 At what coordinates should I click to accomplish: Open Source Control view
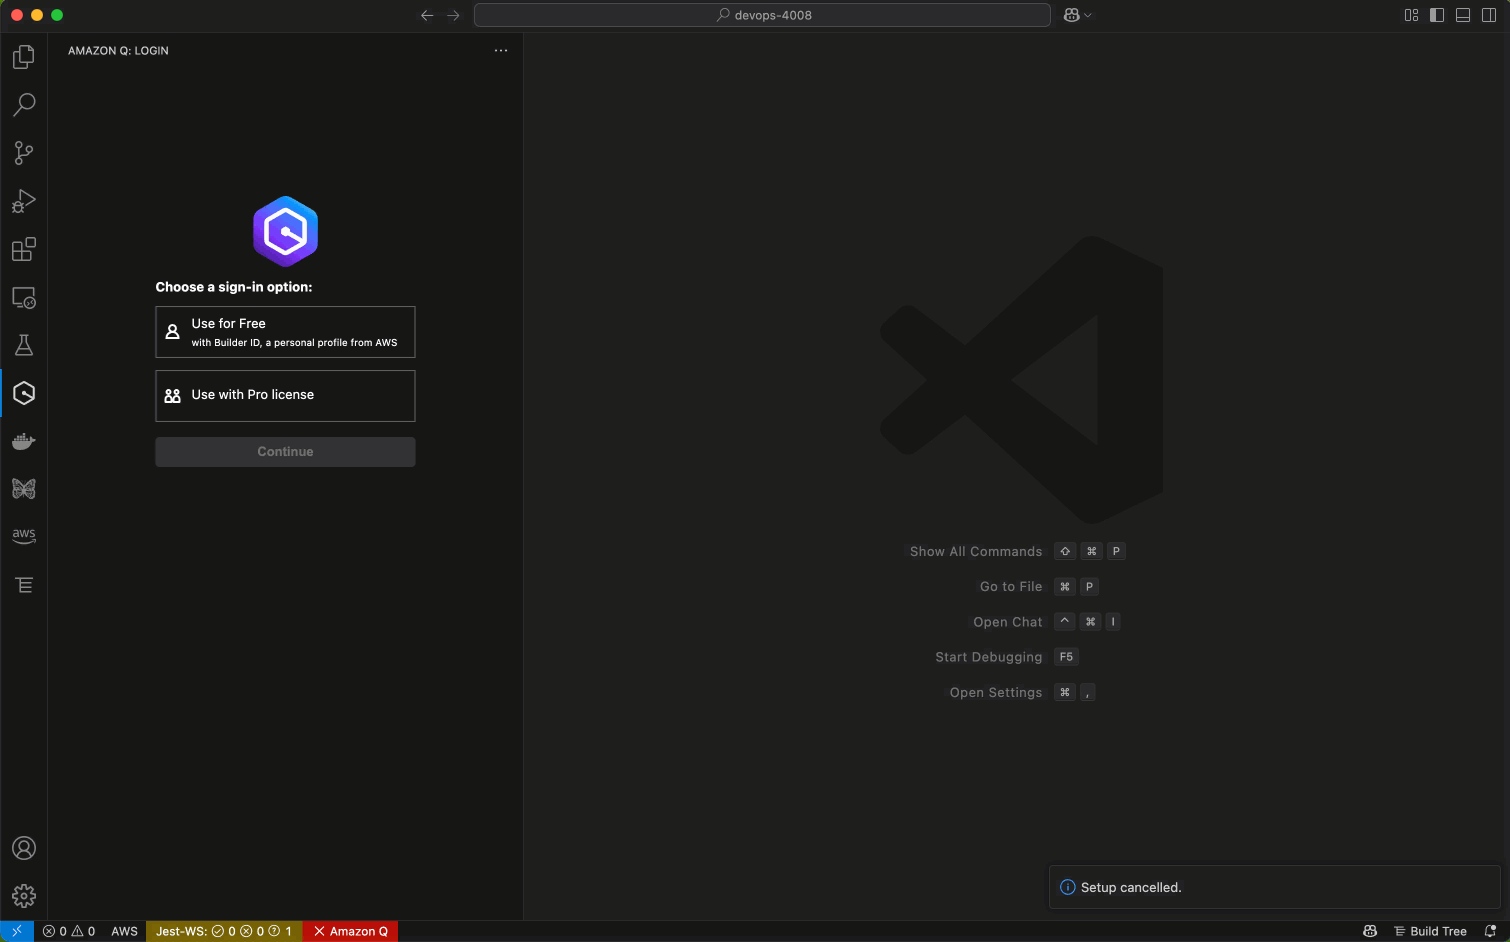point(24,153)
